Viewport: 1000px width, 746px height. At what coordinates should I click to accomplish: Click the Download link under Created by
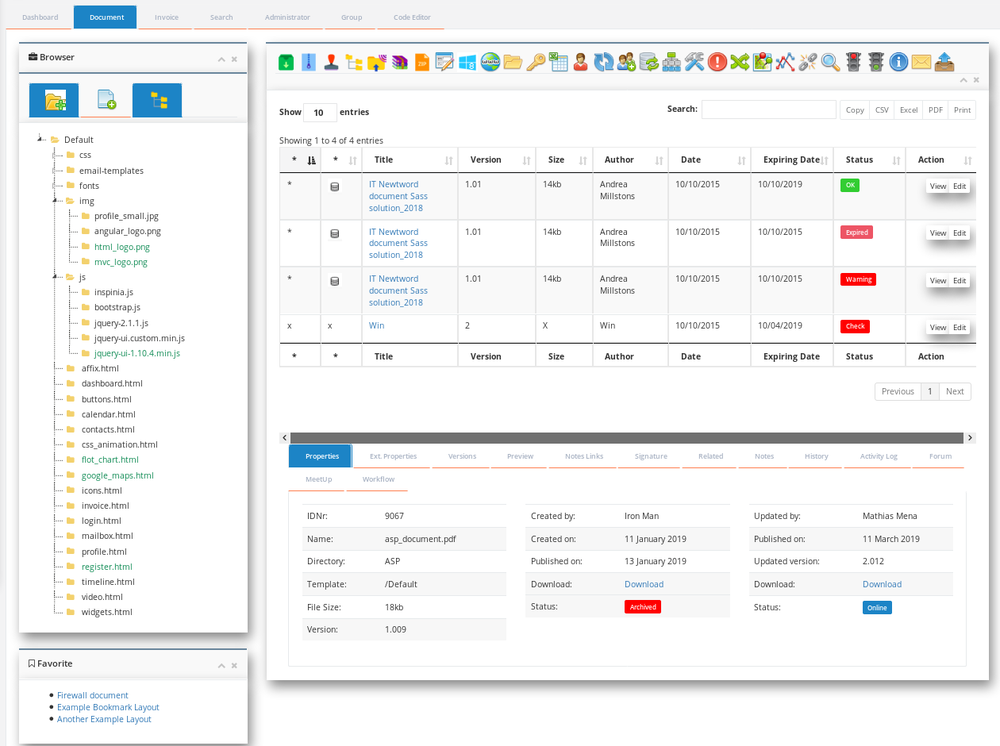click(644, 584)
